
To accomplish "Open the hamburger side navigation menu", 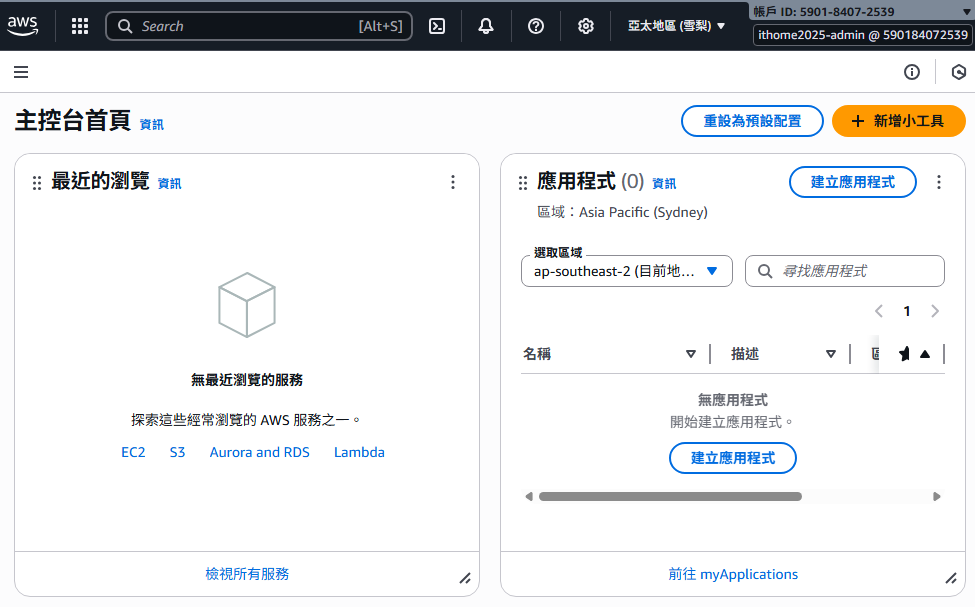I will [21, 72].
